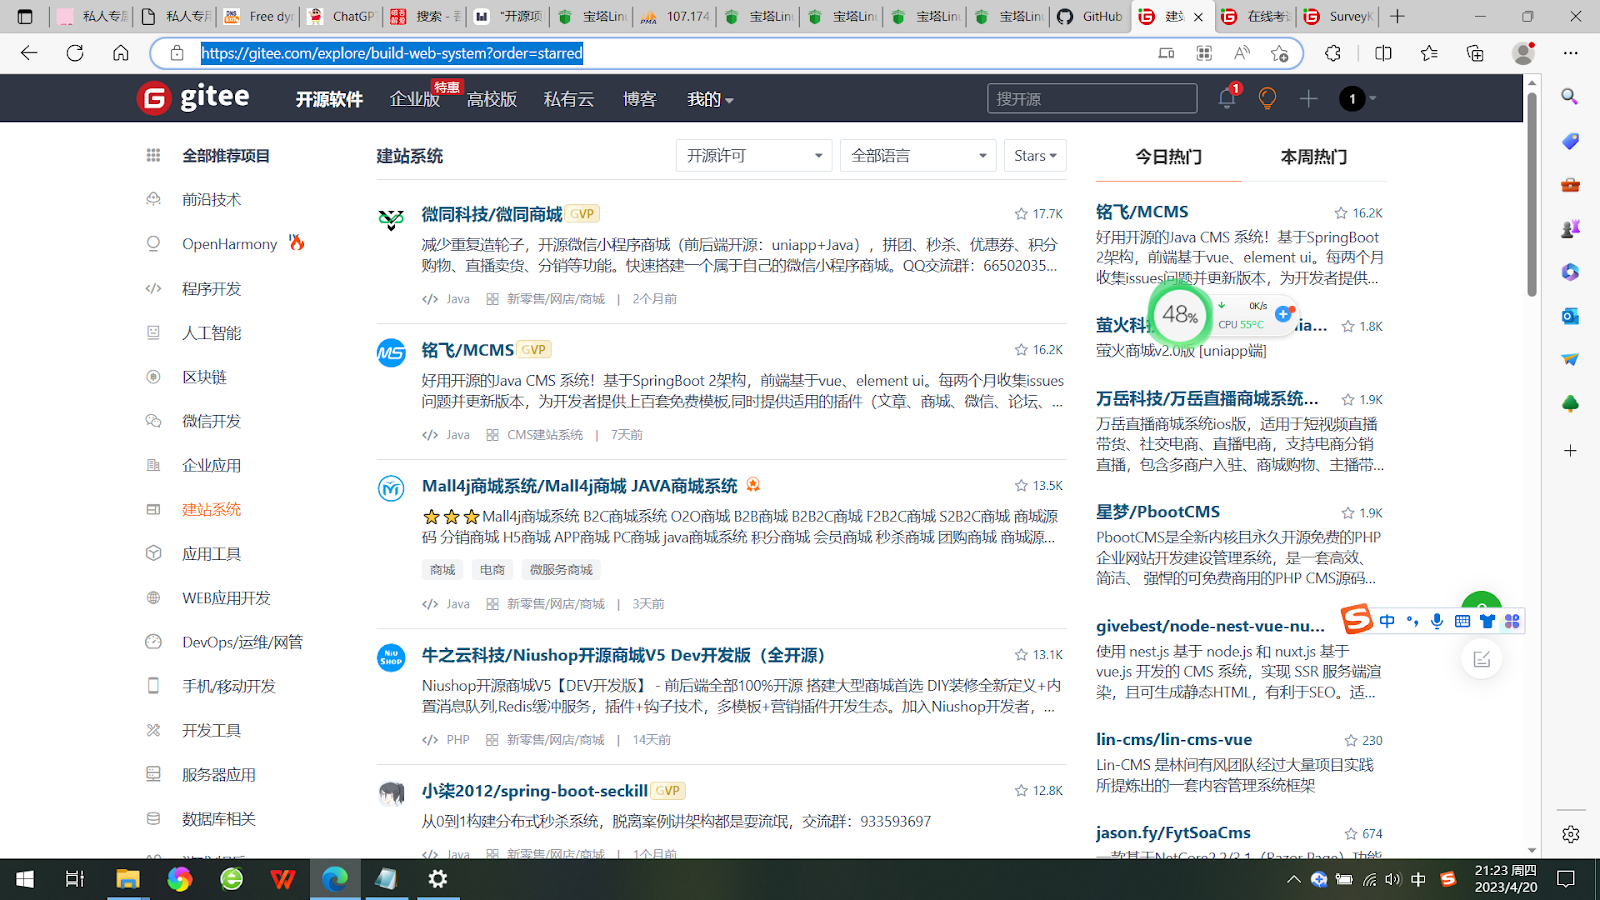This screenshot has width=1600, height=900.
Task: Open the browser settings ellipsis menu
Action: tap(1571, 53)
